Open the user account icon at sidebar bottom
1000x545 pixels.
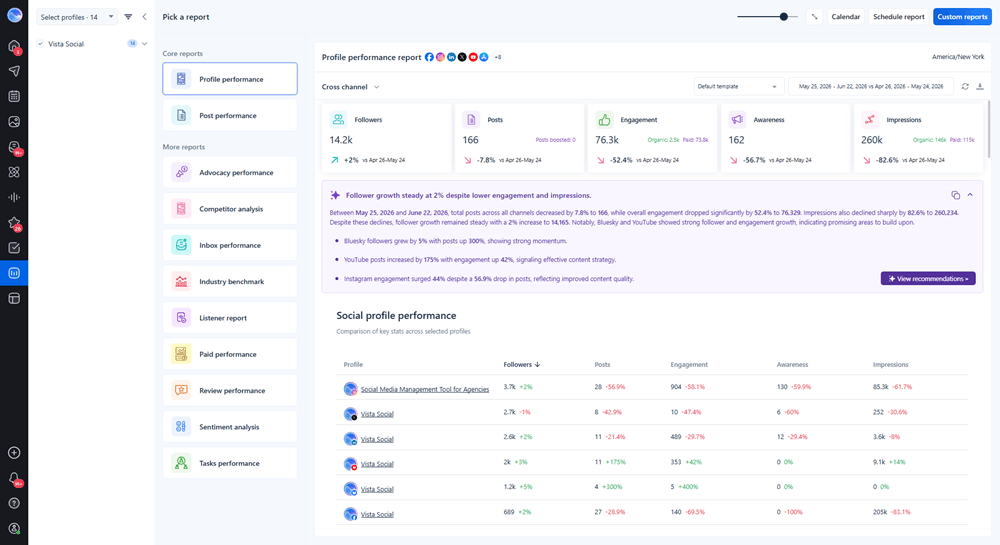(x=14, y=528)
